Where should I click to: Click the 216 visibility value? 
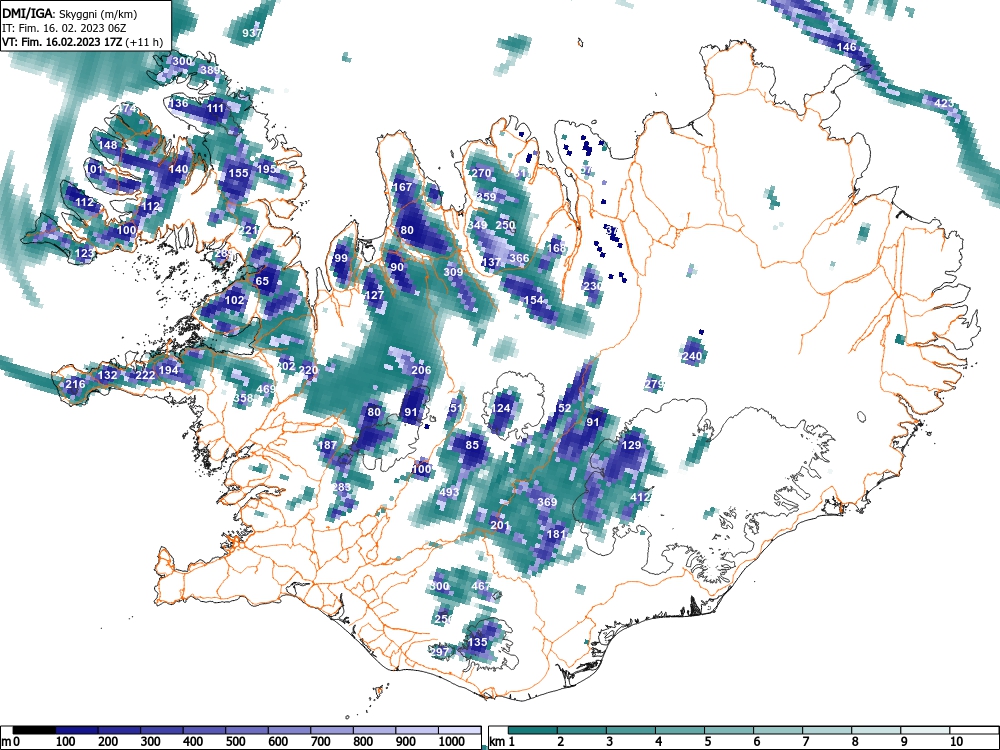point(75,384)
